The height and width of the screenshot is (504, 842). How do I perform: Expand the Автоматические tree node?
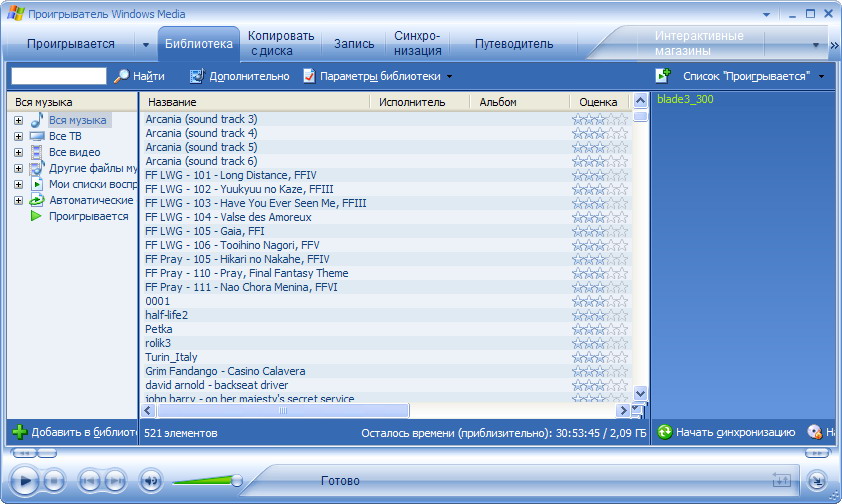pos(18,201)
